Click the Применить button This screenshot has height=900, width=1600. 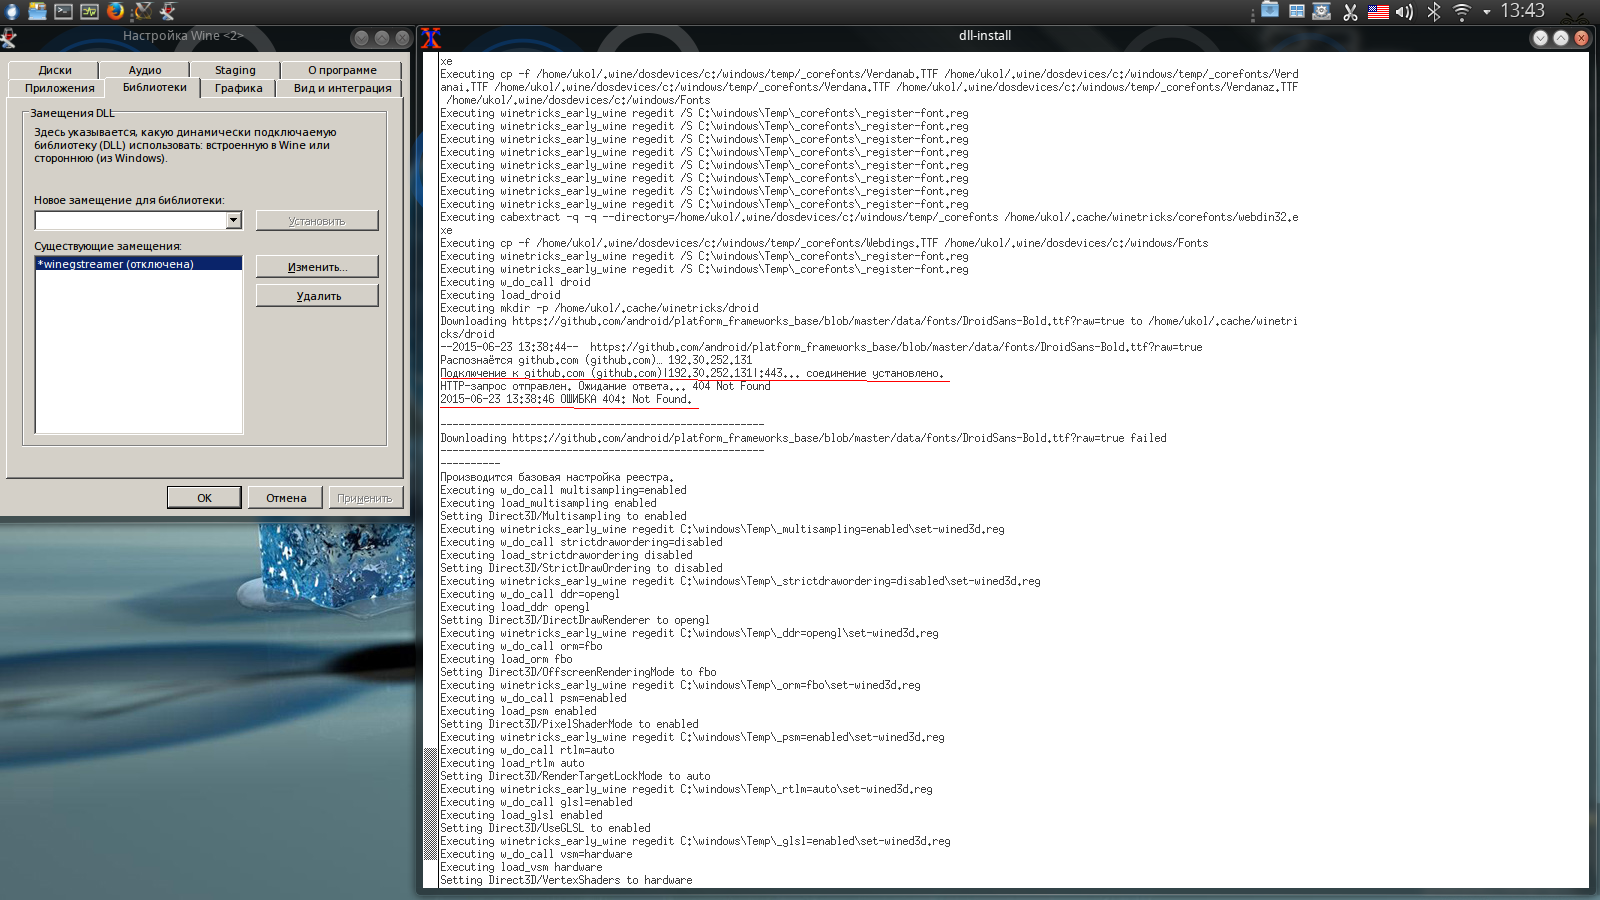(365, 498)
